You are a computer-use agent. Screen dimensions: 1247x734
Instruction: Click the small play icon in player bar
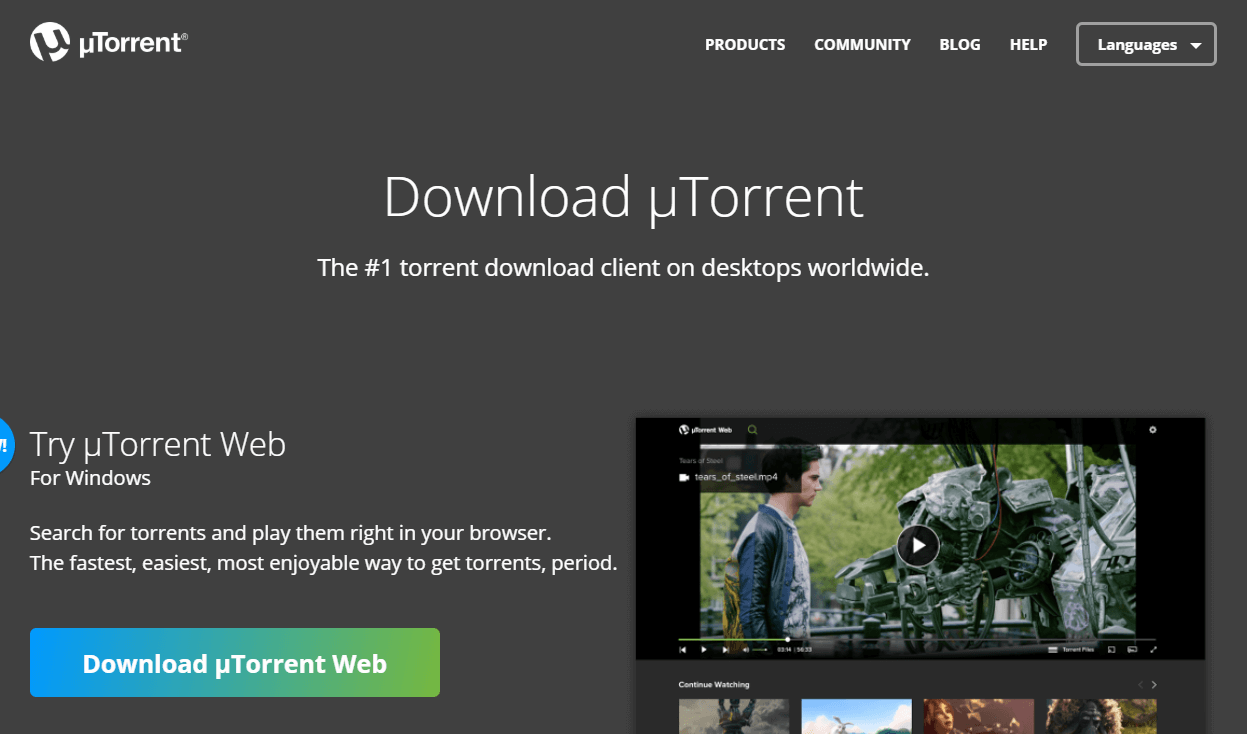point(704,649)
